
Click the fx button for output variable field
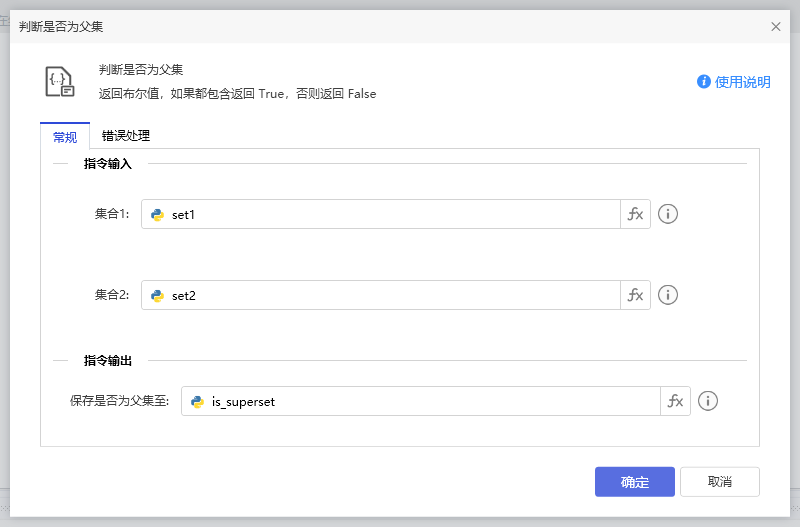[675, 401]
